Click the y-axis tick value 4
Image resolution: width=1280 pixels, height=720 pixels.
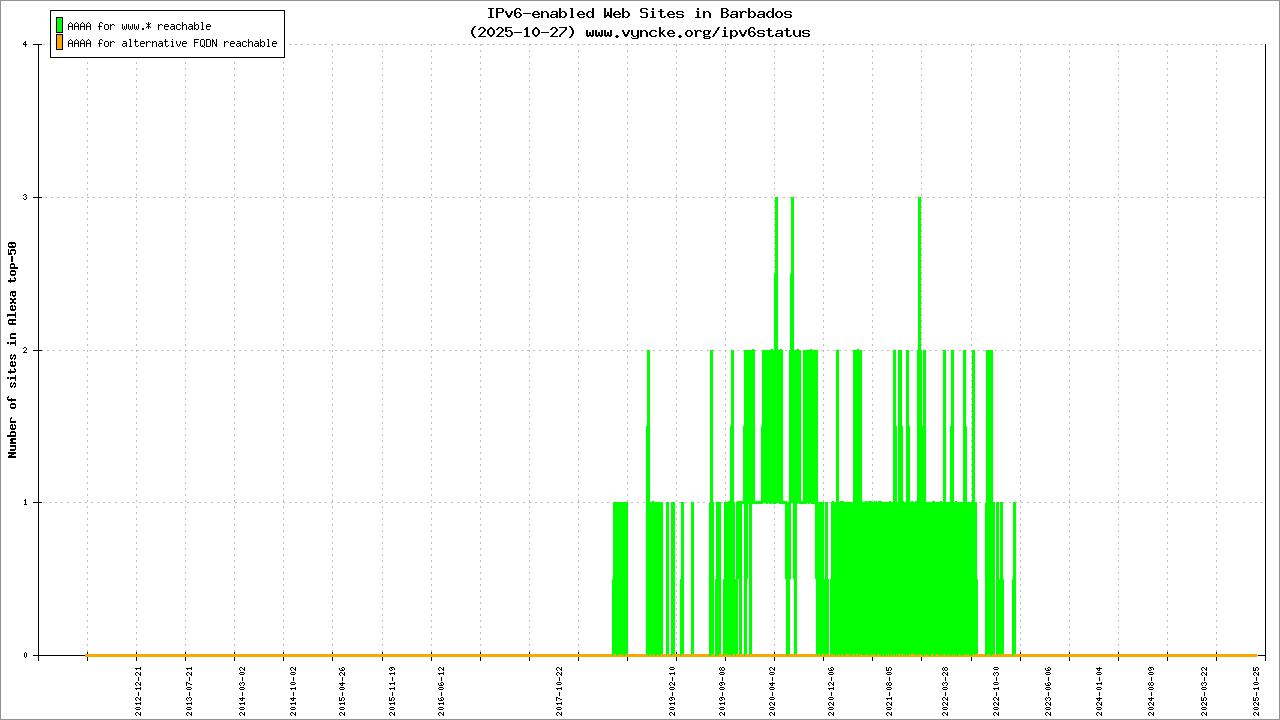tap(37, 45)
